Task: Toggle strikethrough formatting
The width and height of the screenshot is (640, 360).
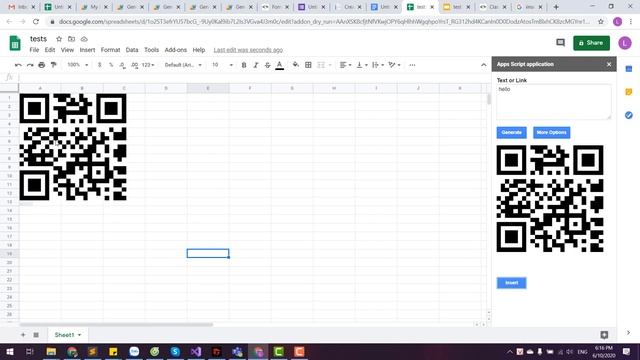Action: click(x=267, y=65)
